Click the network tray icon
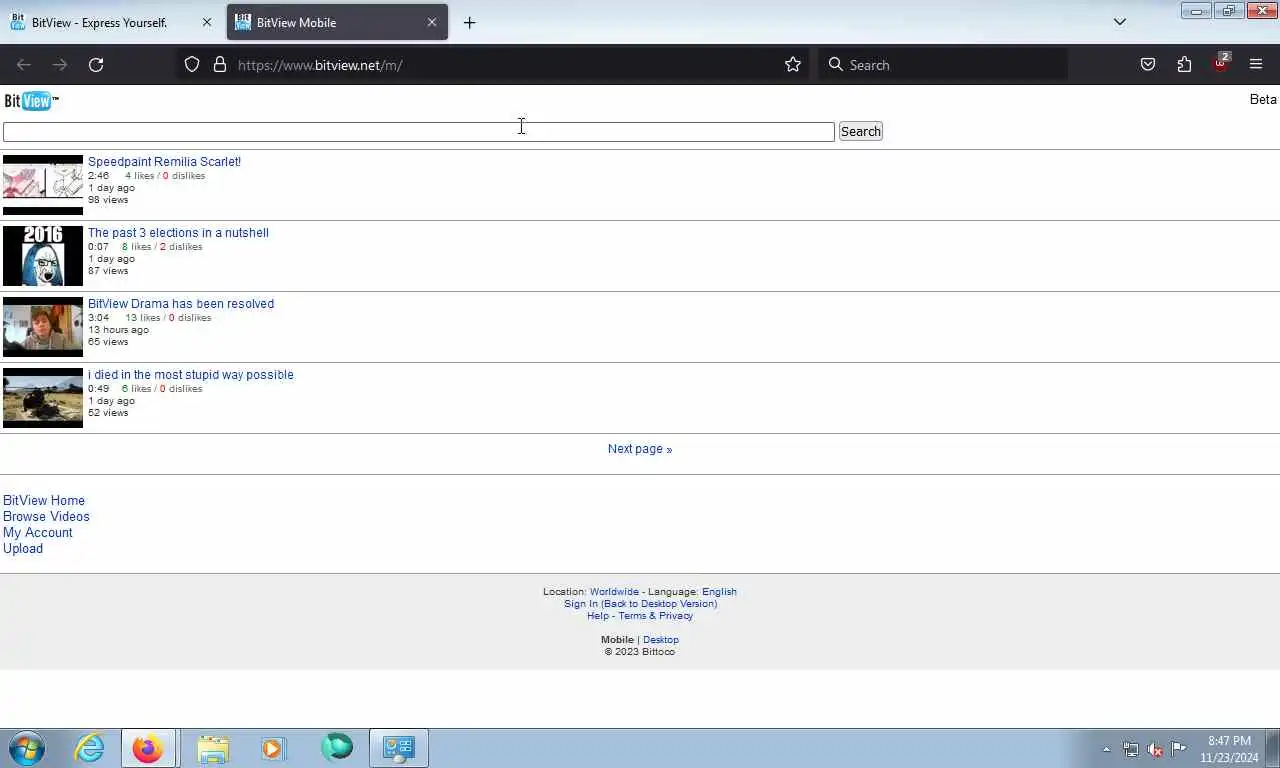 pyautogui.click(x=1131, y=749)
